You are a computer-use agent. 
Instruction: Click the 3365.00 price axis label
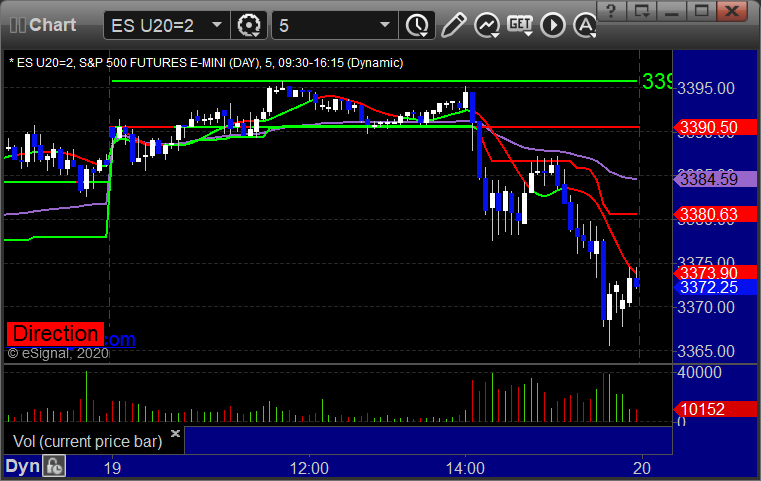(x=706, y=351)
